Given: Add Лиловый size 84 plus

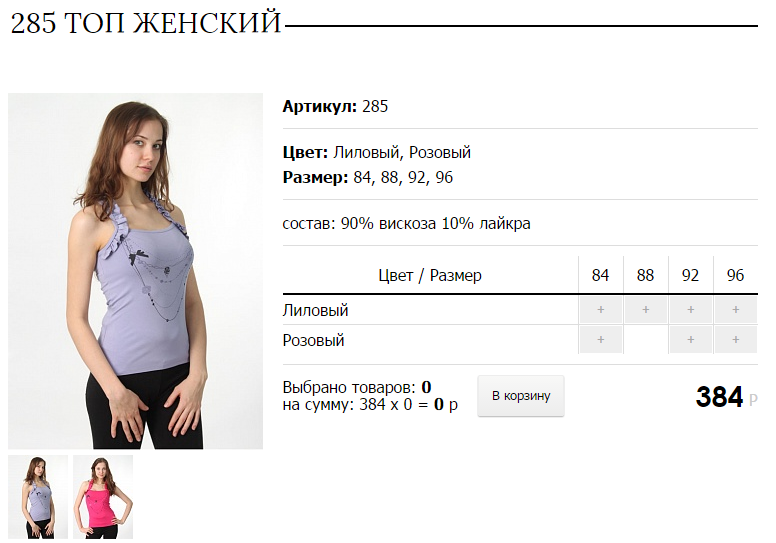Looking at the screenshot, I should click(x=600, y=310).
